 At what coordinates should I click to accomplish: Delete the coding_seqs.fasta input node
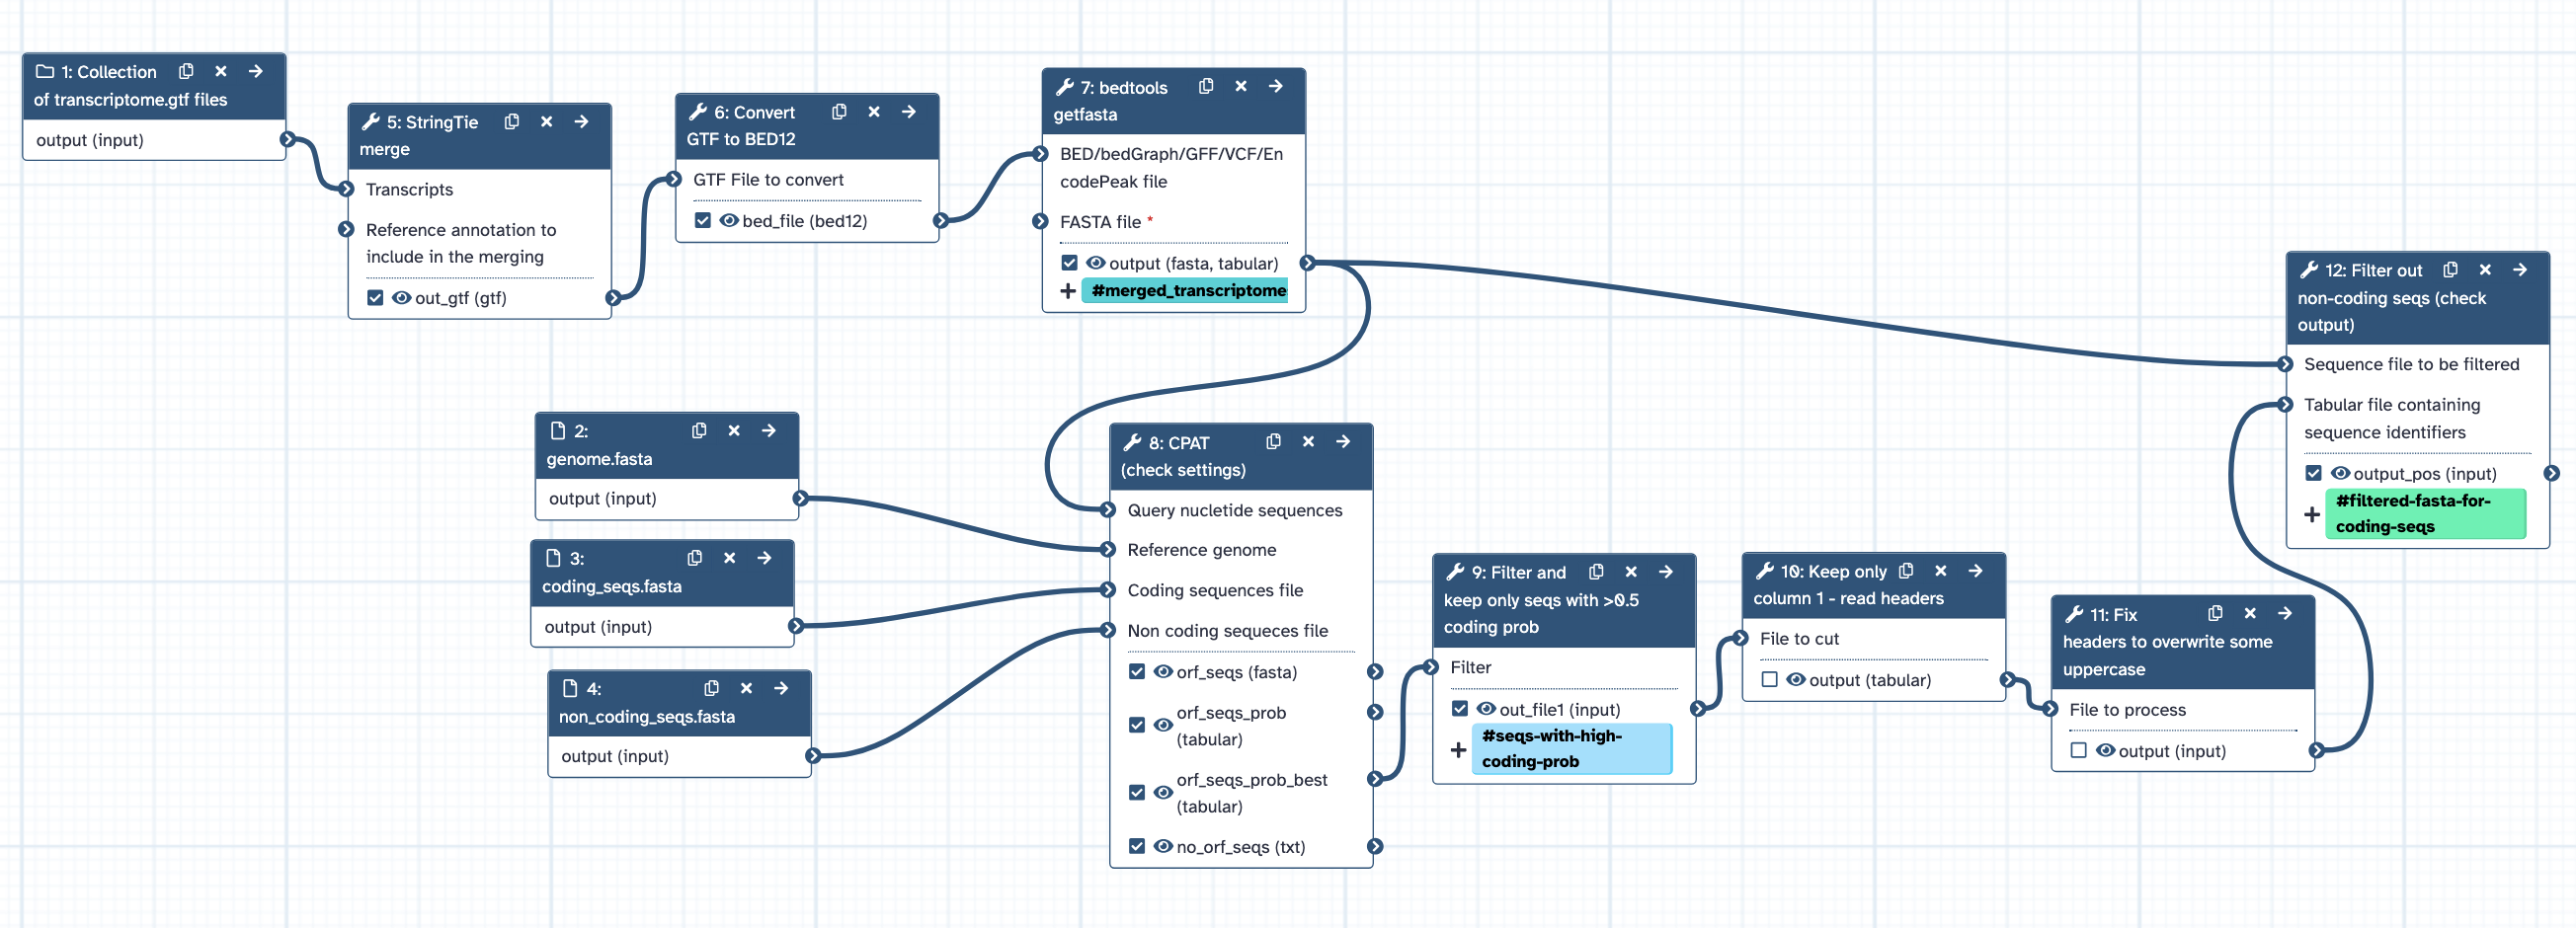point(729,558)
